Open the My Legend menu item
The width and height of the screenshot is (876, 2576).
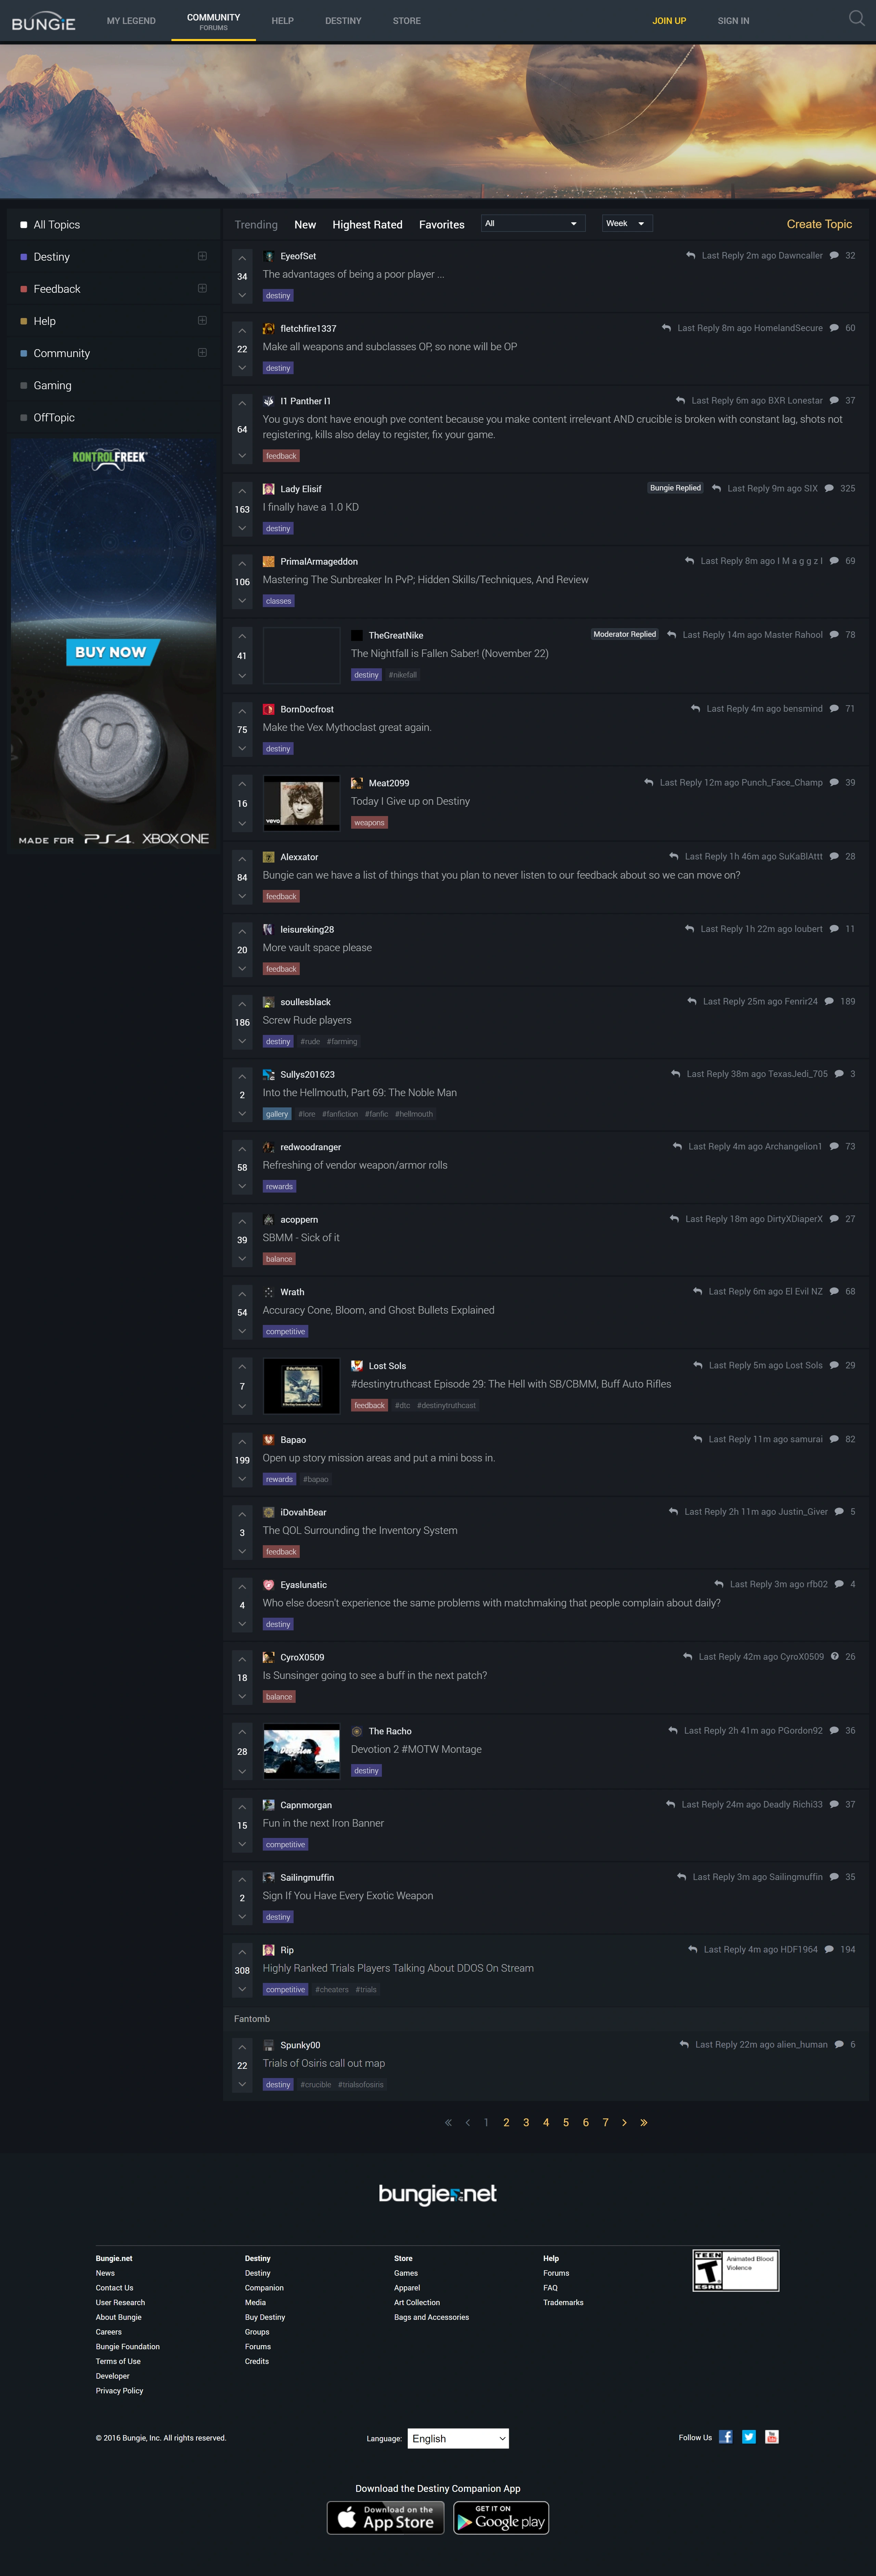(131, 21)
